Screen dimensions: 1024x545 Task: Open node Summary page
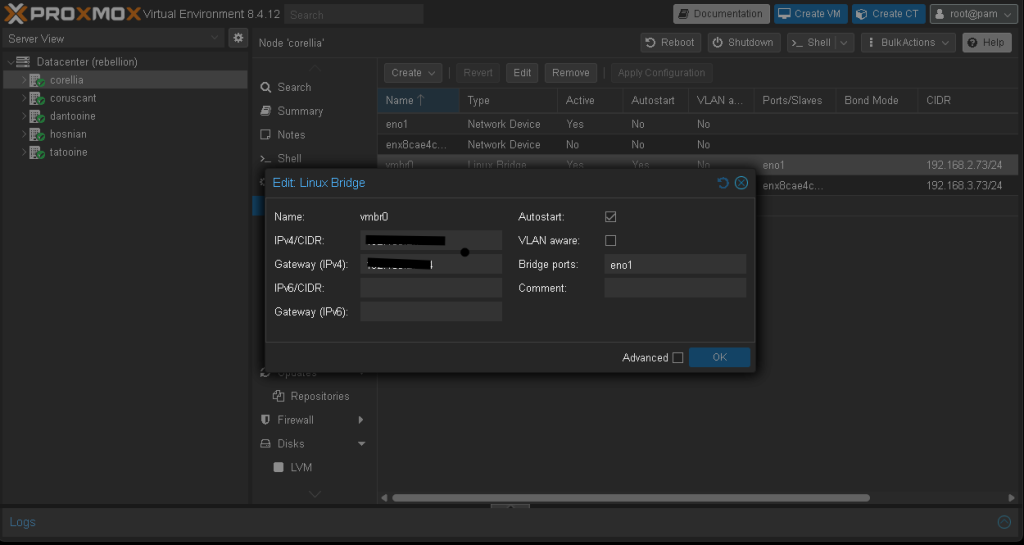pos(299,111)
